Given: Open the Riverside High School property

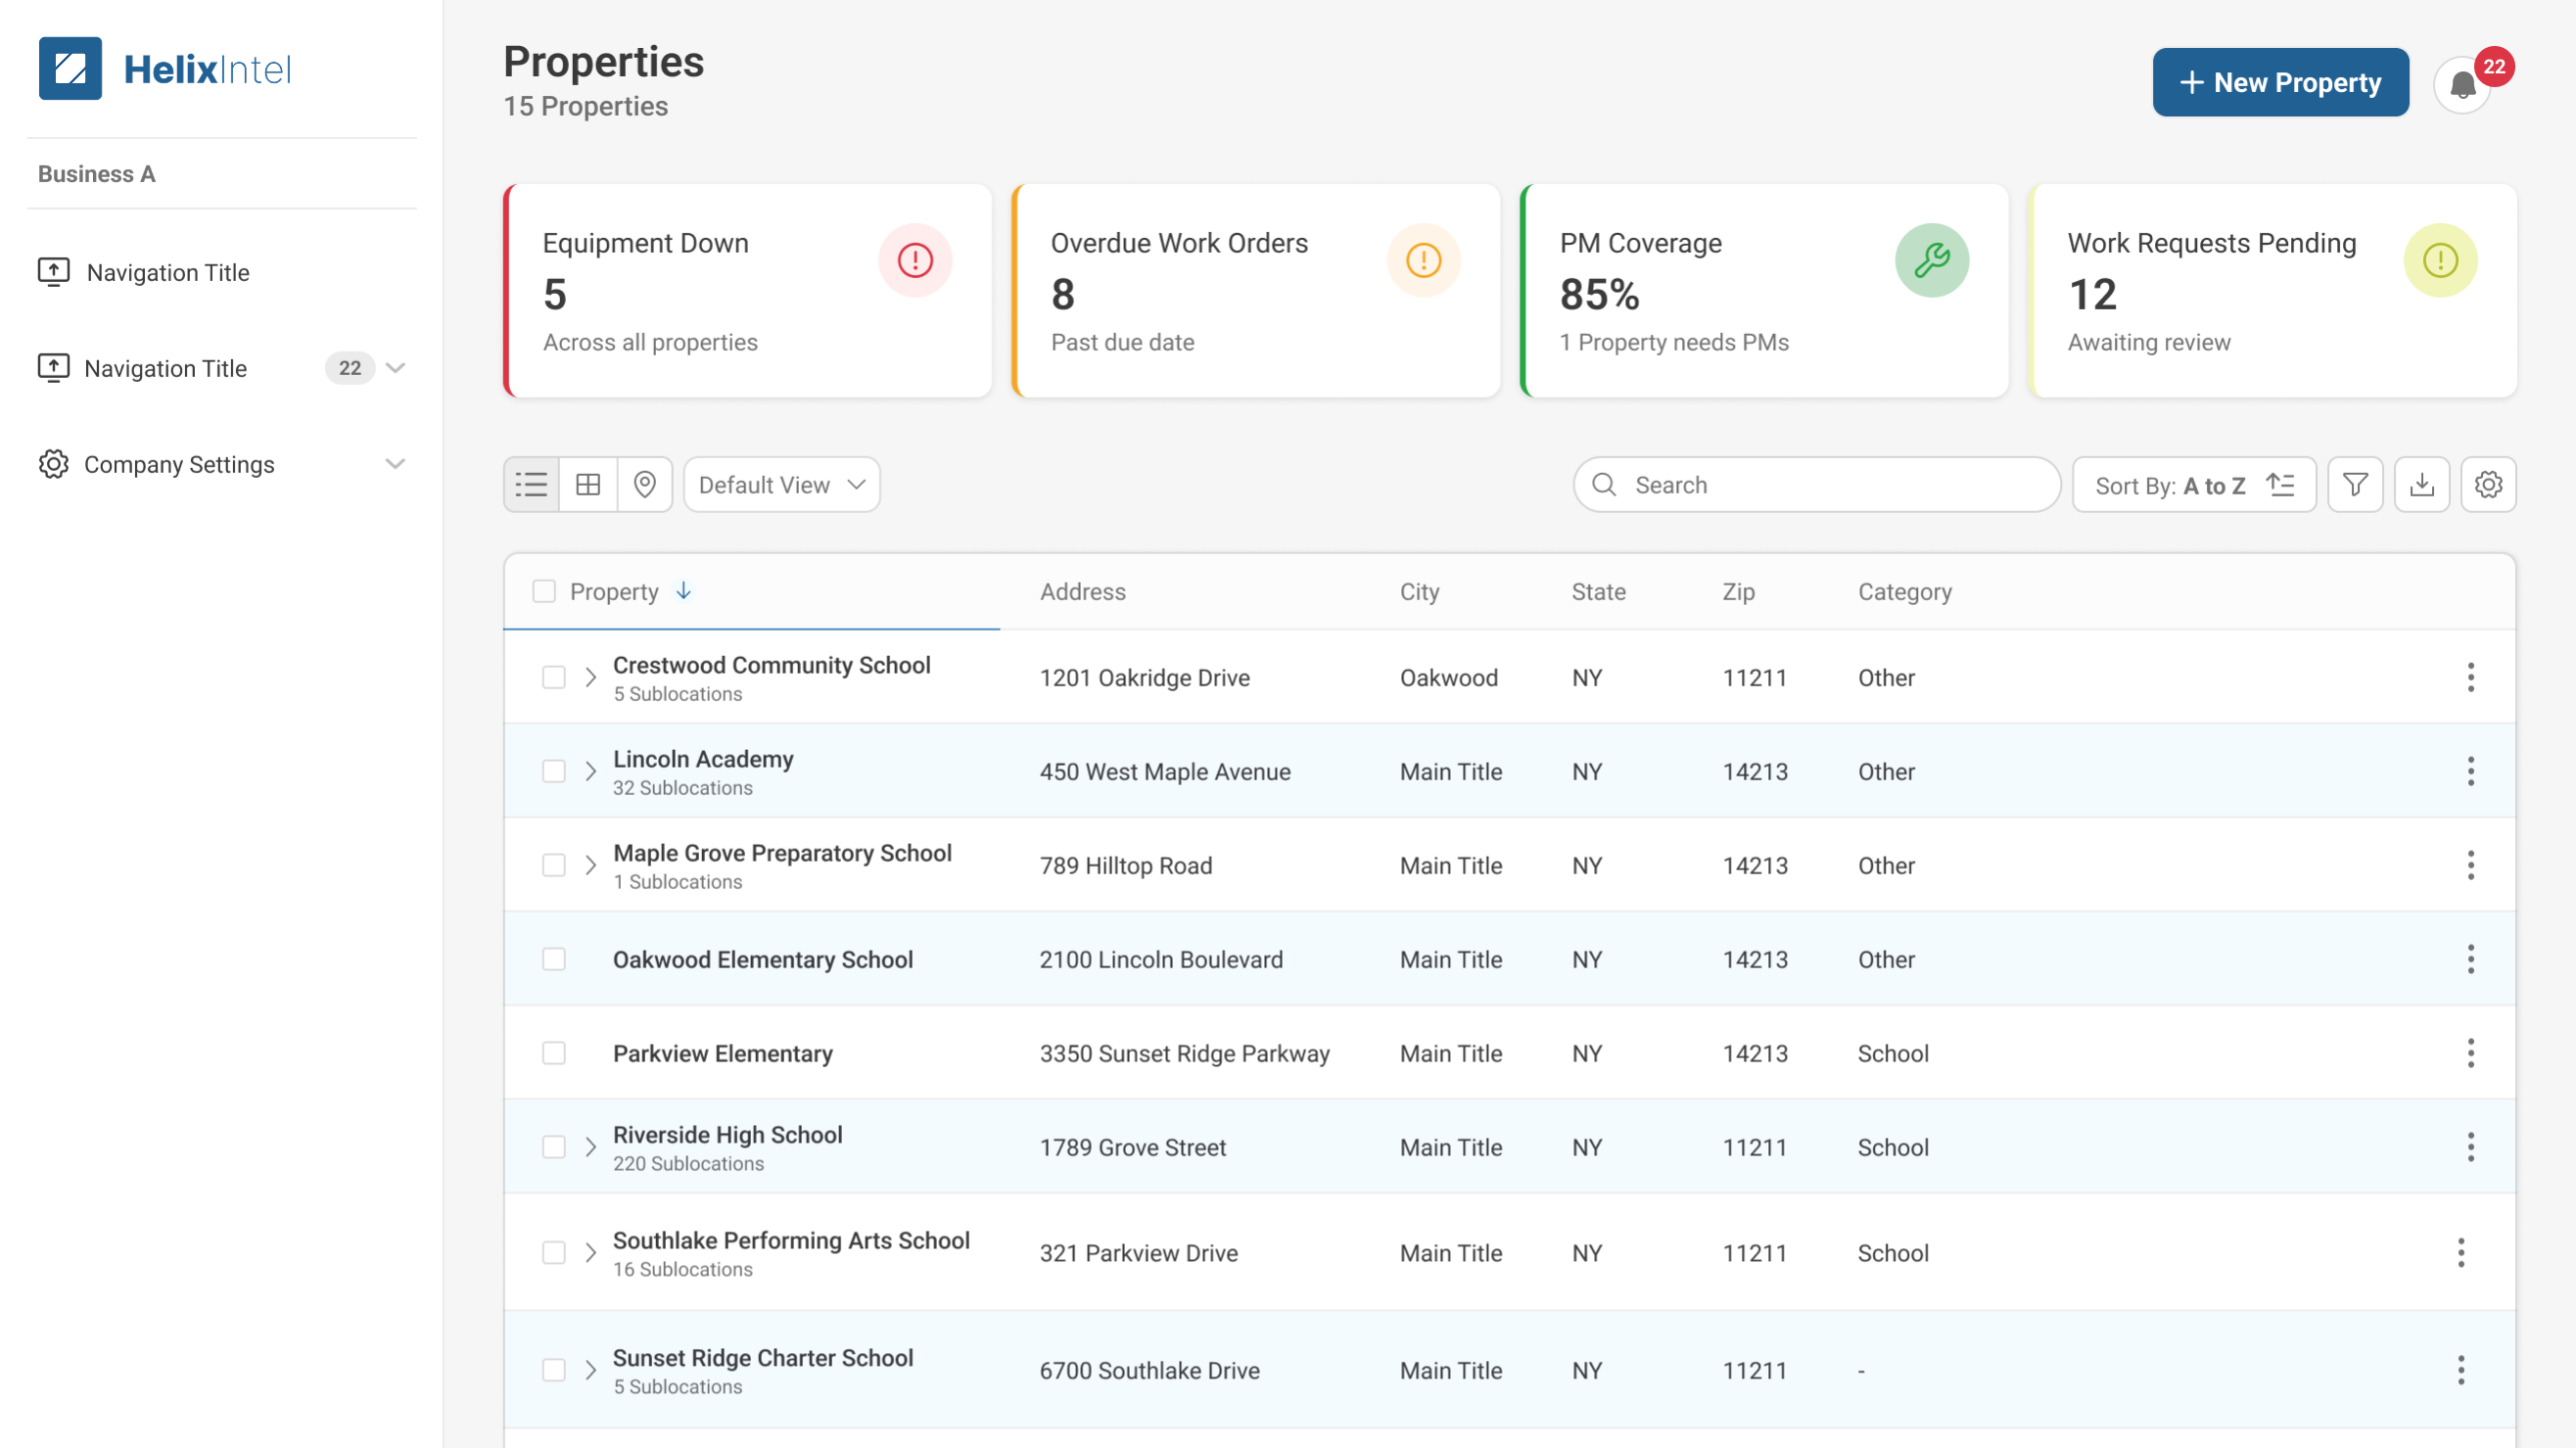Looking at the screenshot, I should (727, 1134).
